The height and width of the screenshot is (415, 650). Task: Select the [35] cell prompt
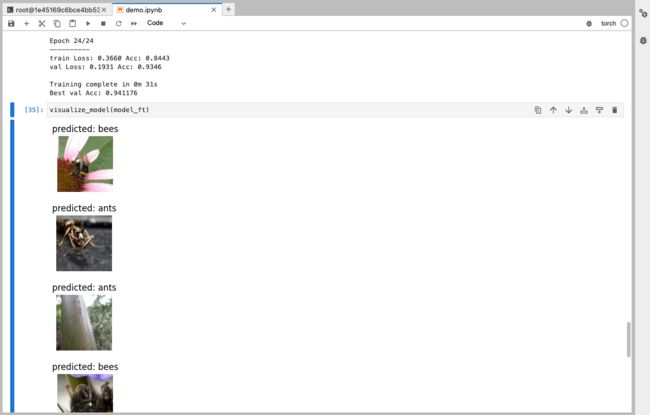point(34,110)
